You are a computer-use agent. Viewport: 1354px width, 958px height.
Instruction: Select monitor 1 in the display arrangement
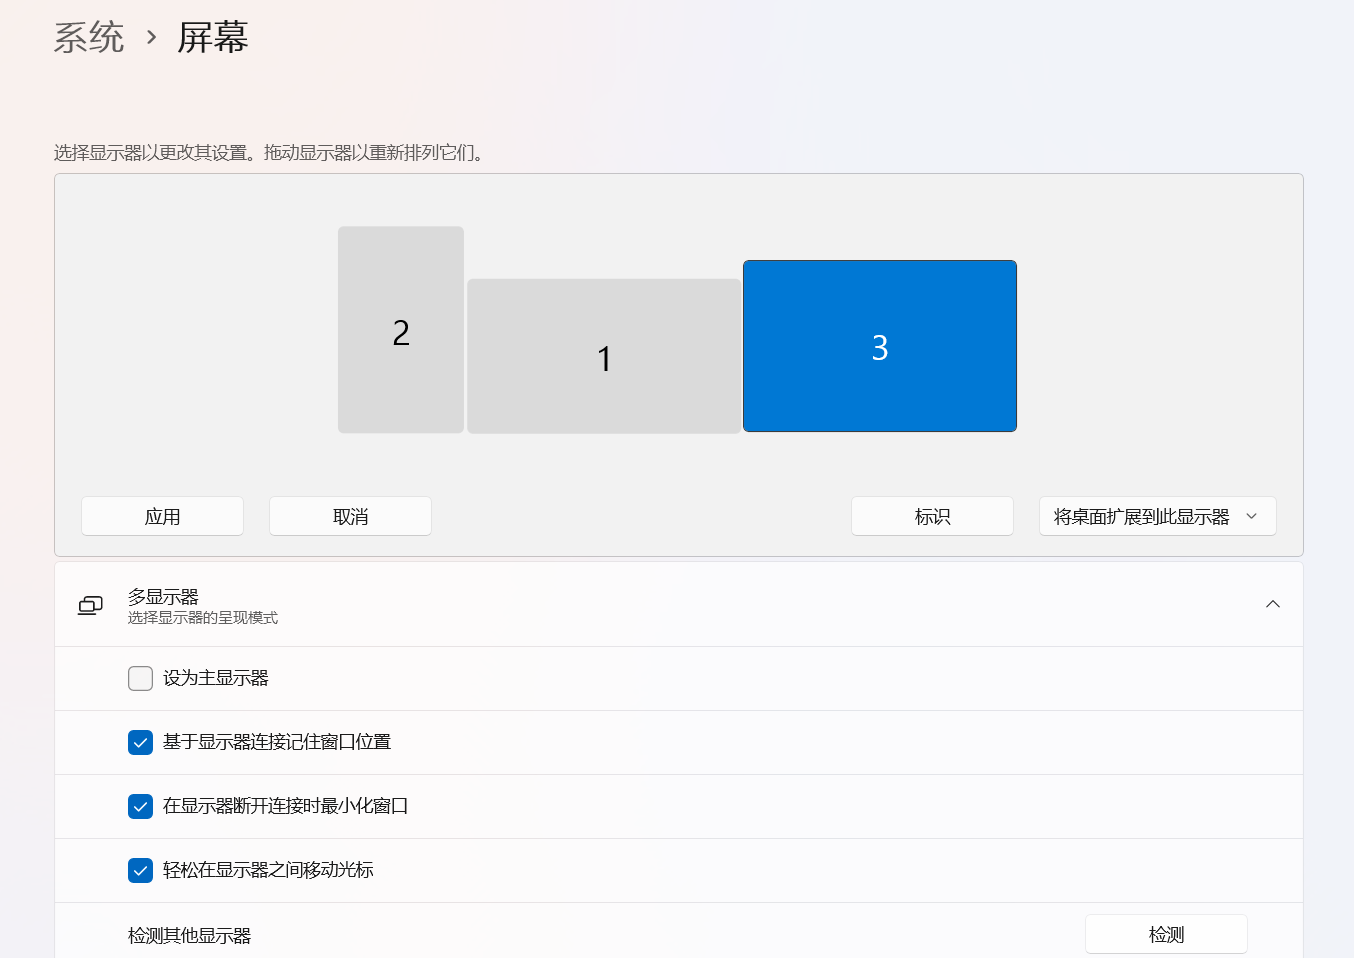603,356
